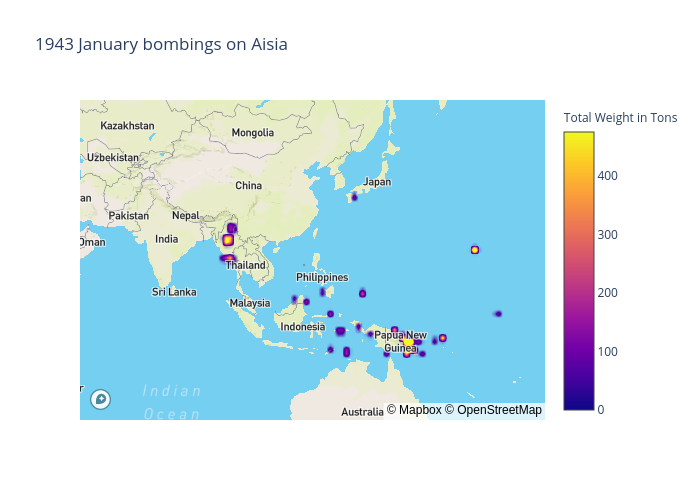Click the Australia label at the map bottom
700x500 pixels.
click(362, 411)
